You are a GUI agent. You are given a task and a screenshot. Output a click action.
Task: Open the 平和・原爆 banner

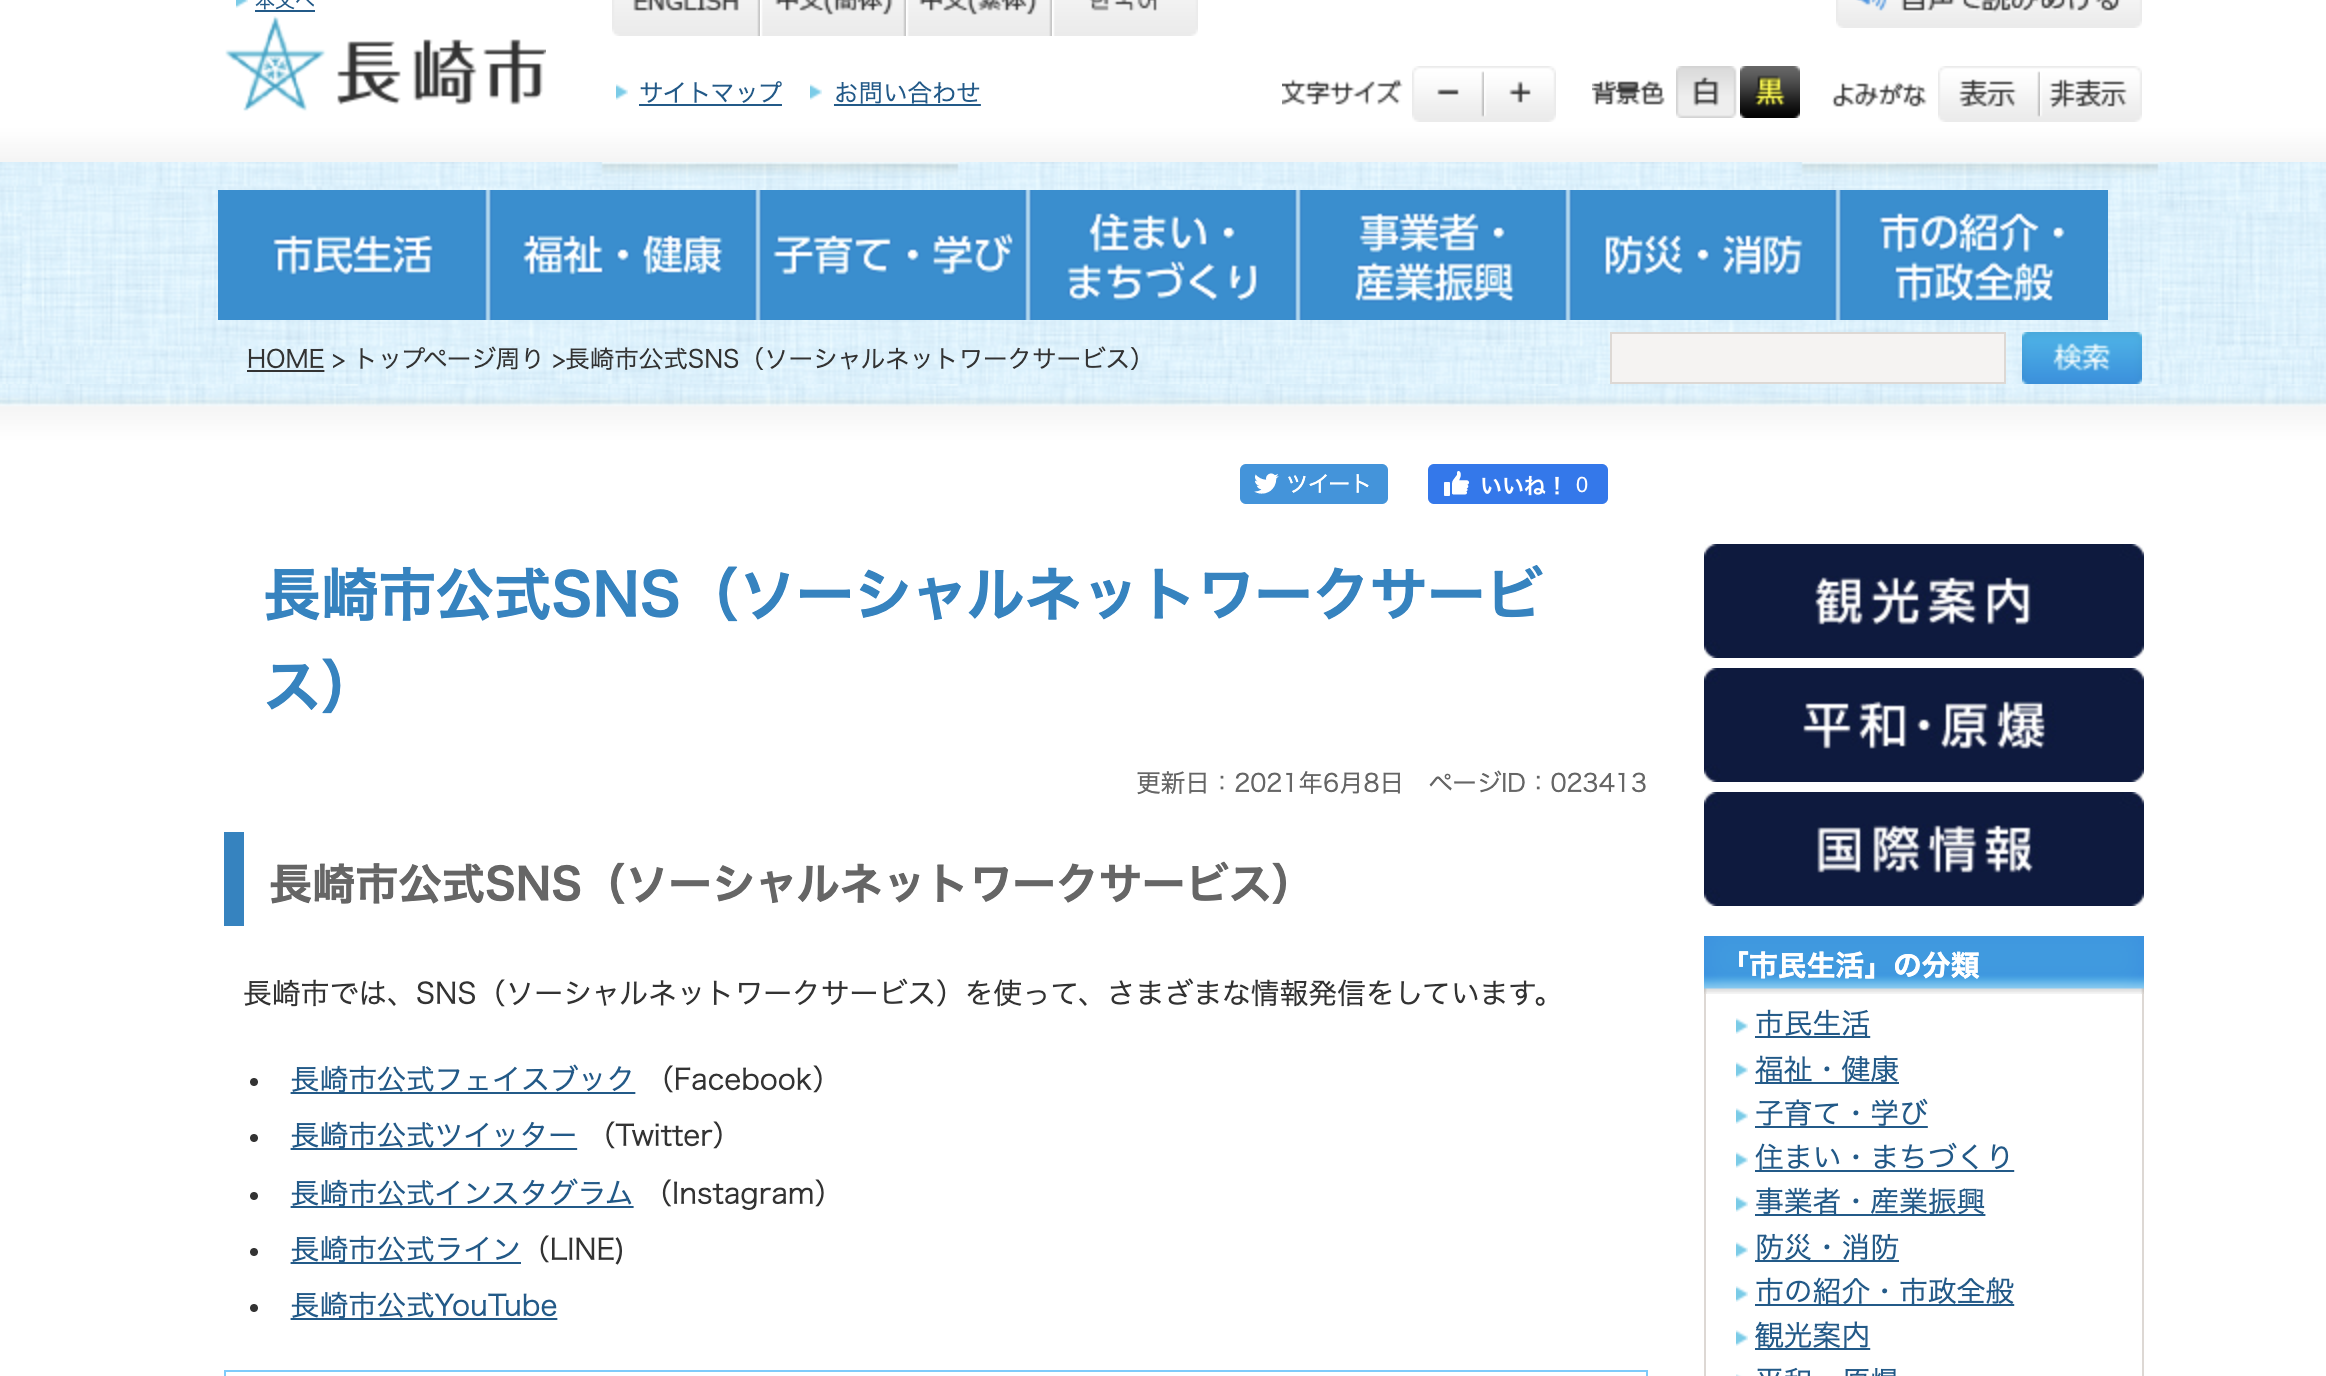(x=1922, y=725)
